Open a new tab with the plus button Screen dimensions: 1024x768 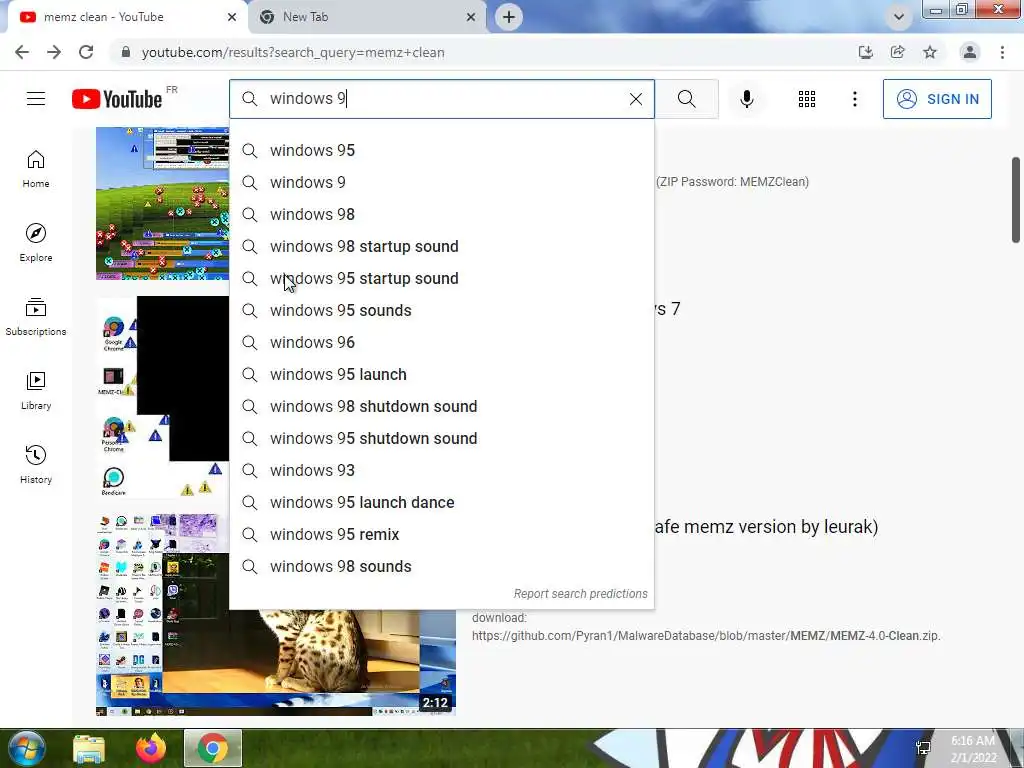(509, 17)
